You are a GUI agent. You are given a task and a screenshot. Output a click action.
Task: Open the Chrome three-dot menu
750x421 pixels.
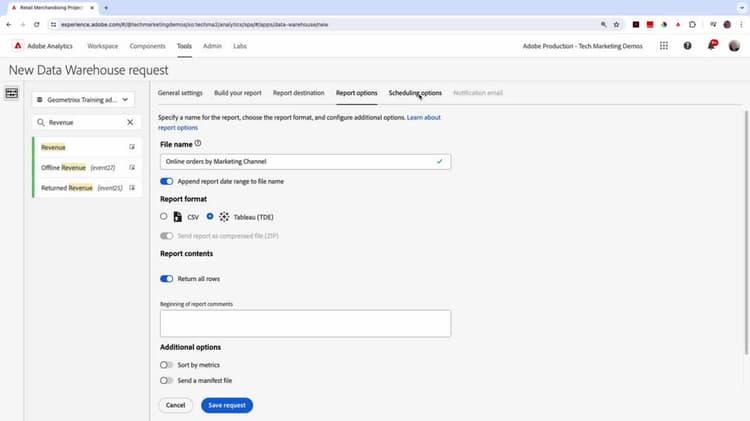[741, 24]
